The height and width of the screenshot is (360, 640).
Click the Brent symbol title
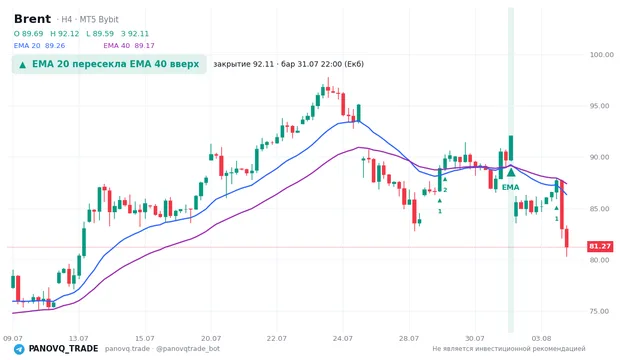pos(32,19)
